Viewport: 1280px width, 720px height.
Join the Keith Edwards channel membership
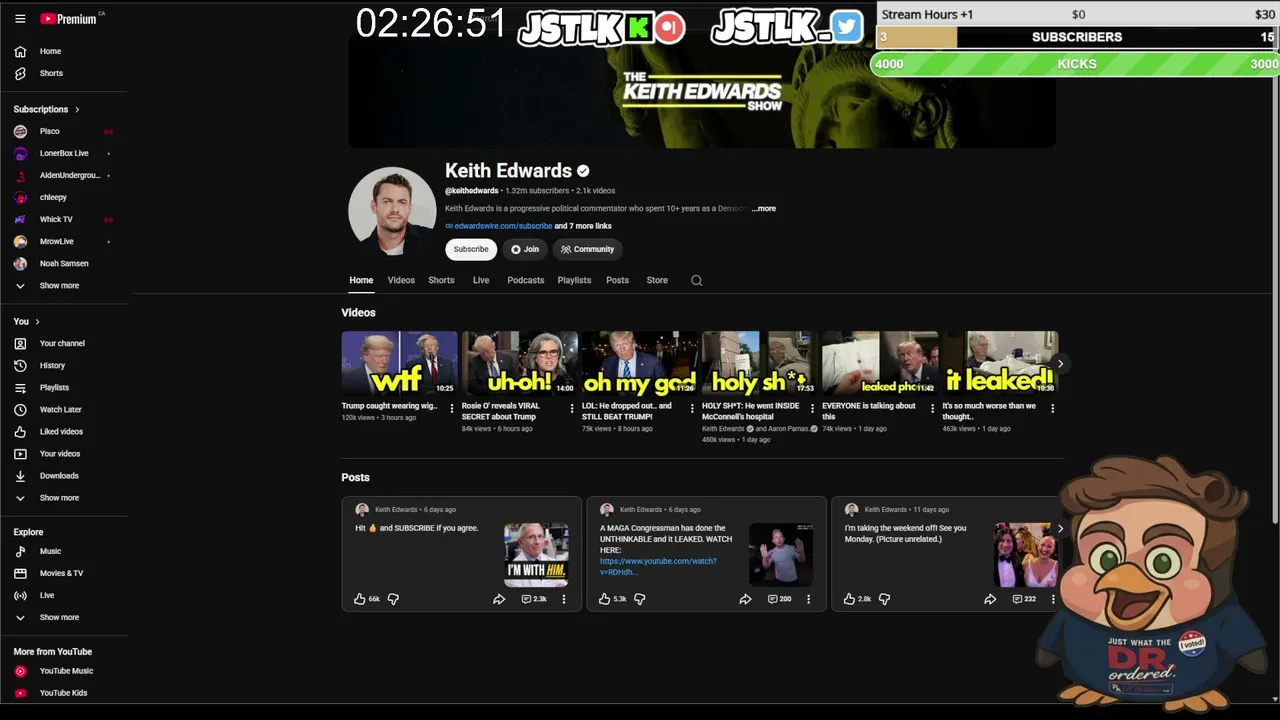[525, 249]
